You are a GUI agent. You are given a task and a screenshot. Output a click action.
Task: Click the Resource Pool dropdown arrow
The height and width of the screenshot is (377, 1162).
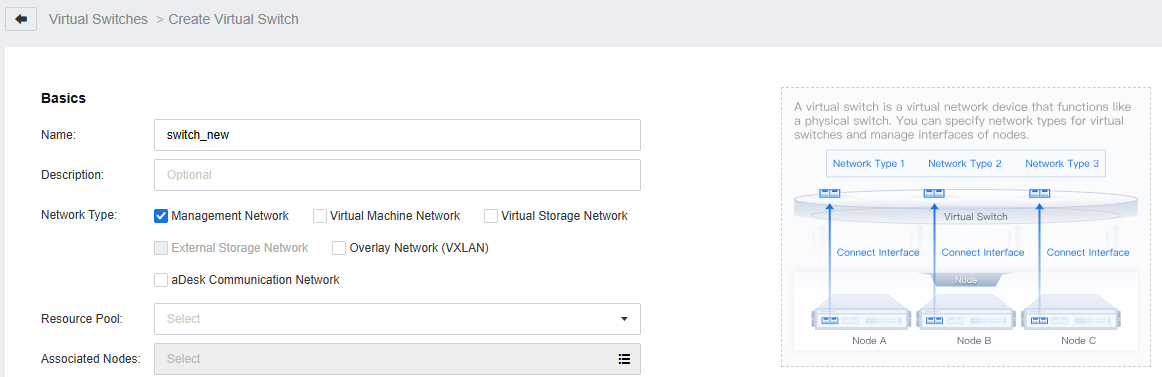tap(624, 319)
